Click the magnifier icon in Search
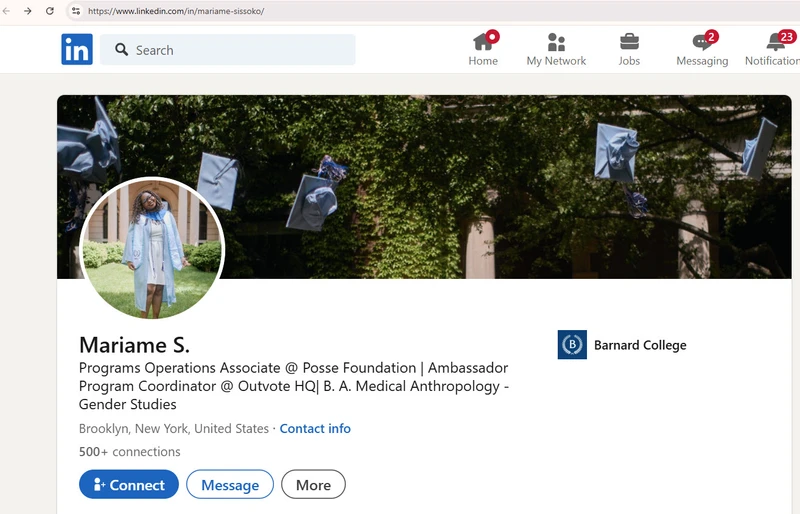The image size is (800, 514). pos(122,50)
